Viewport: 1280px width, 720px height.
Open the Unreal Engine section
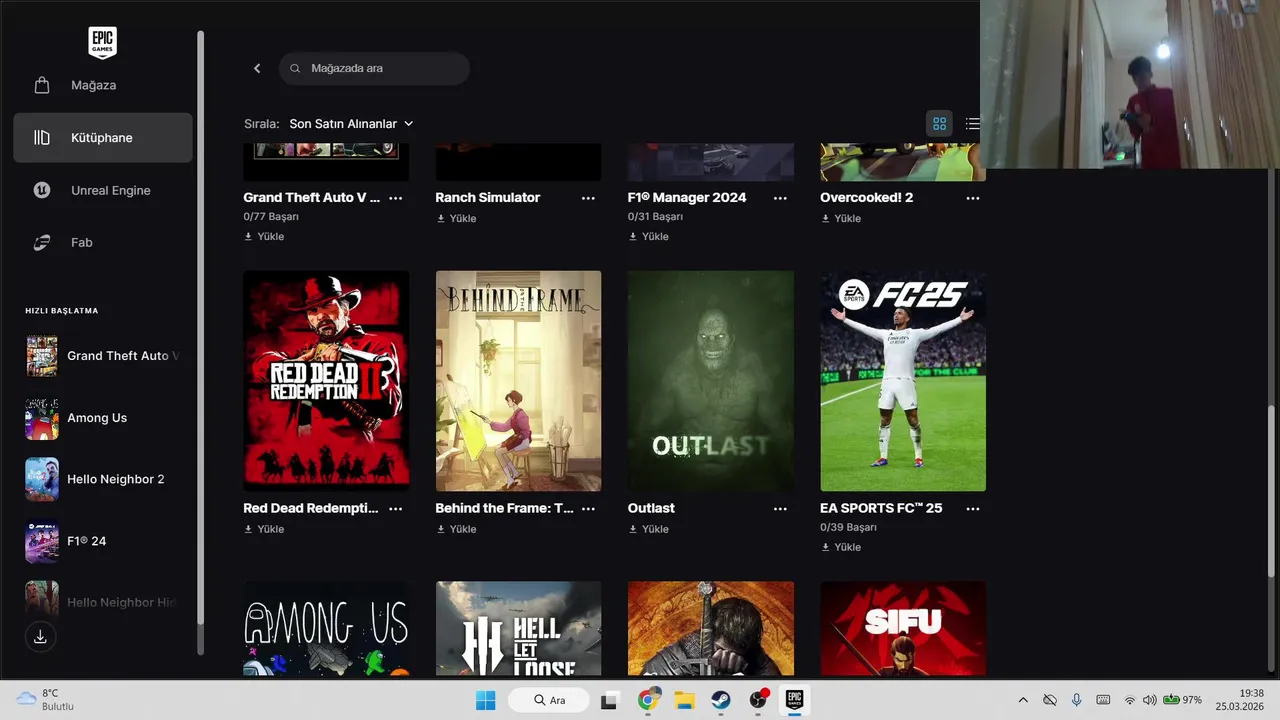(x=103, y=190)
